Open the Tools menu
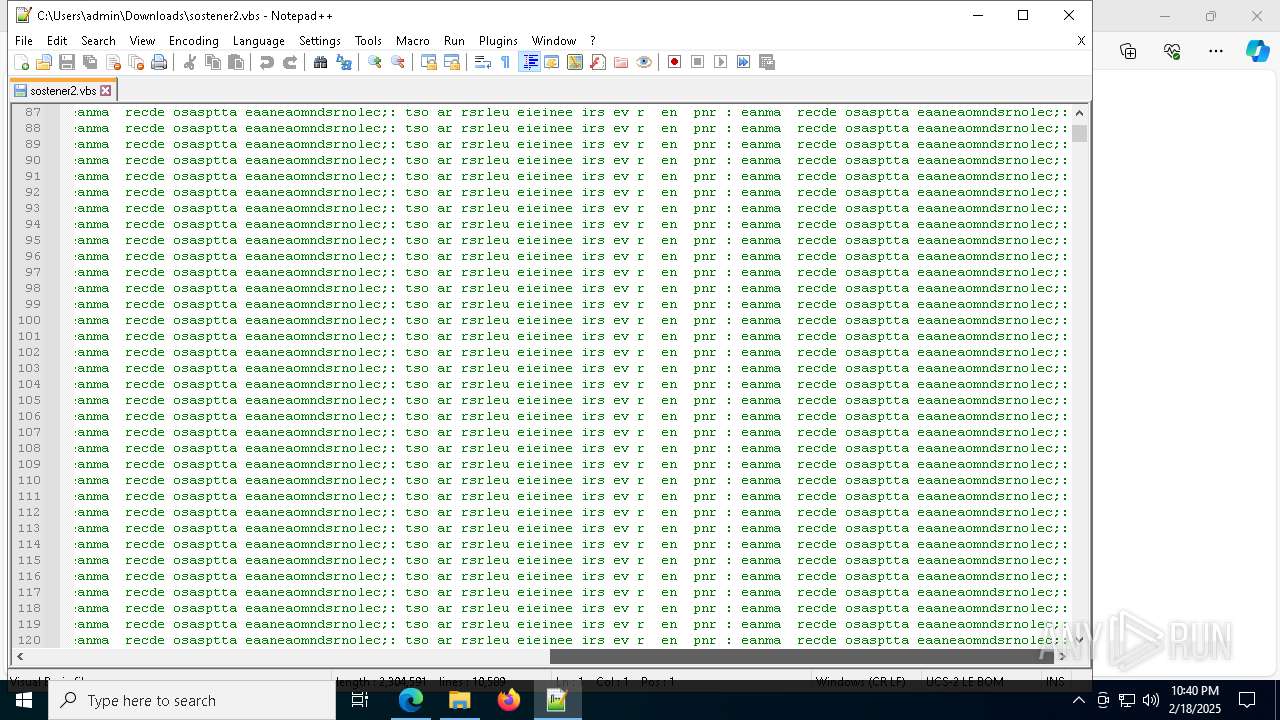The width and height of the screenshot is (1280, 720). [x=368, y=41]
